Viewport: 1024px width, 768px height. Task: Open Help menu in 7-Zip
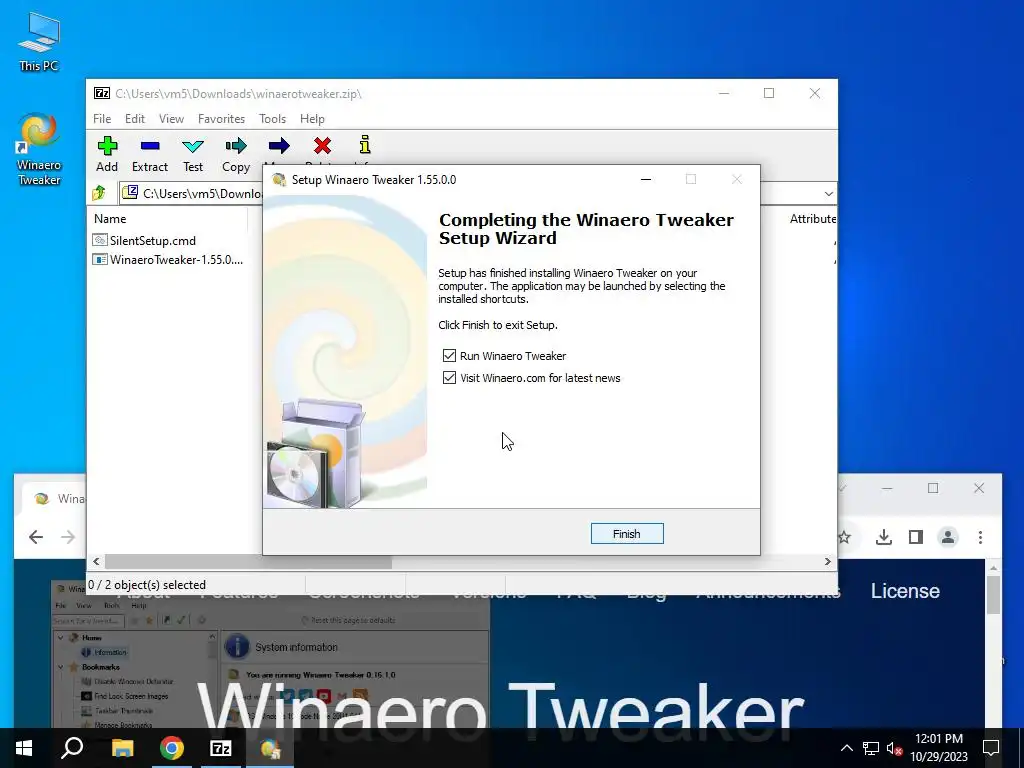point(312,119)
